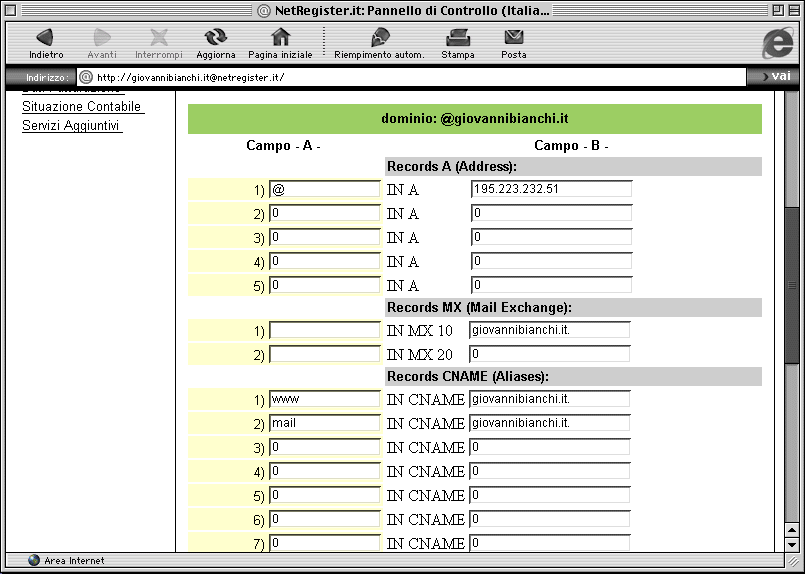Click the Stampa printer icon
The height and width of the screenshot is (574, 805).
pos(458,37)
